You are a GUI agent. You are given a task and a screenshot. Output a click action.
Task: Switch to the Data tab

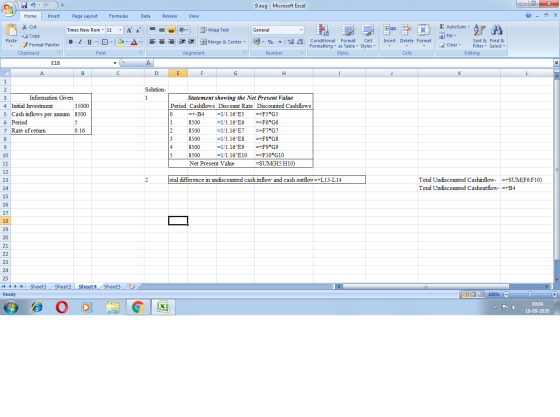[x=145, y=16]
